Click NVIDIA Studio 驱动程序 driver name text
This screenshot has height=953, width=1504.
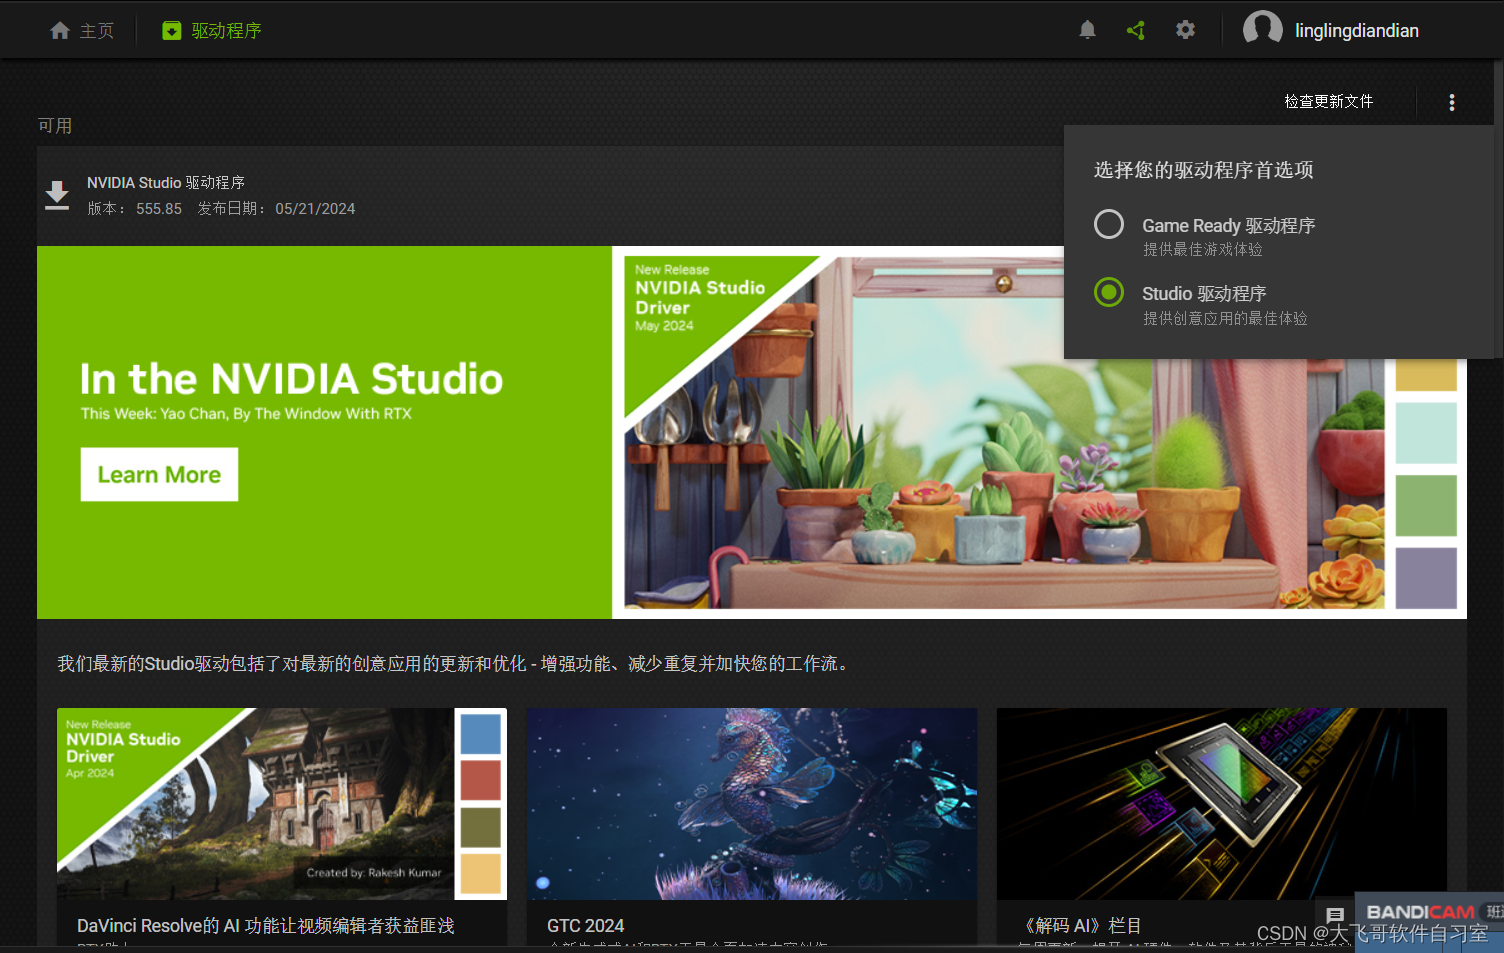pos(166,182)
